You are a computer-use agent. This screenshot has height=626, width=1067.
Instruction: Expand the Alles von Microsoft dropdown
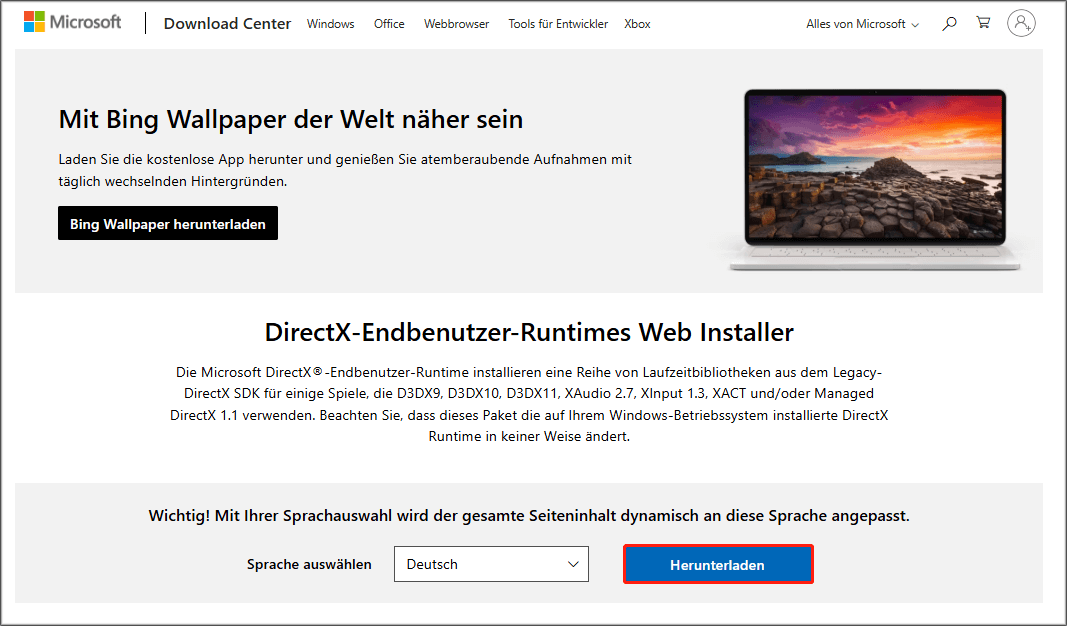[x=855, y=23]
